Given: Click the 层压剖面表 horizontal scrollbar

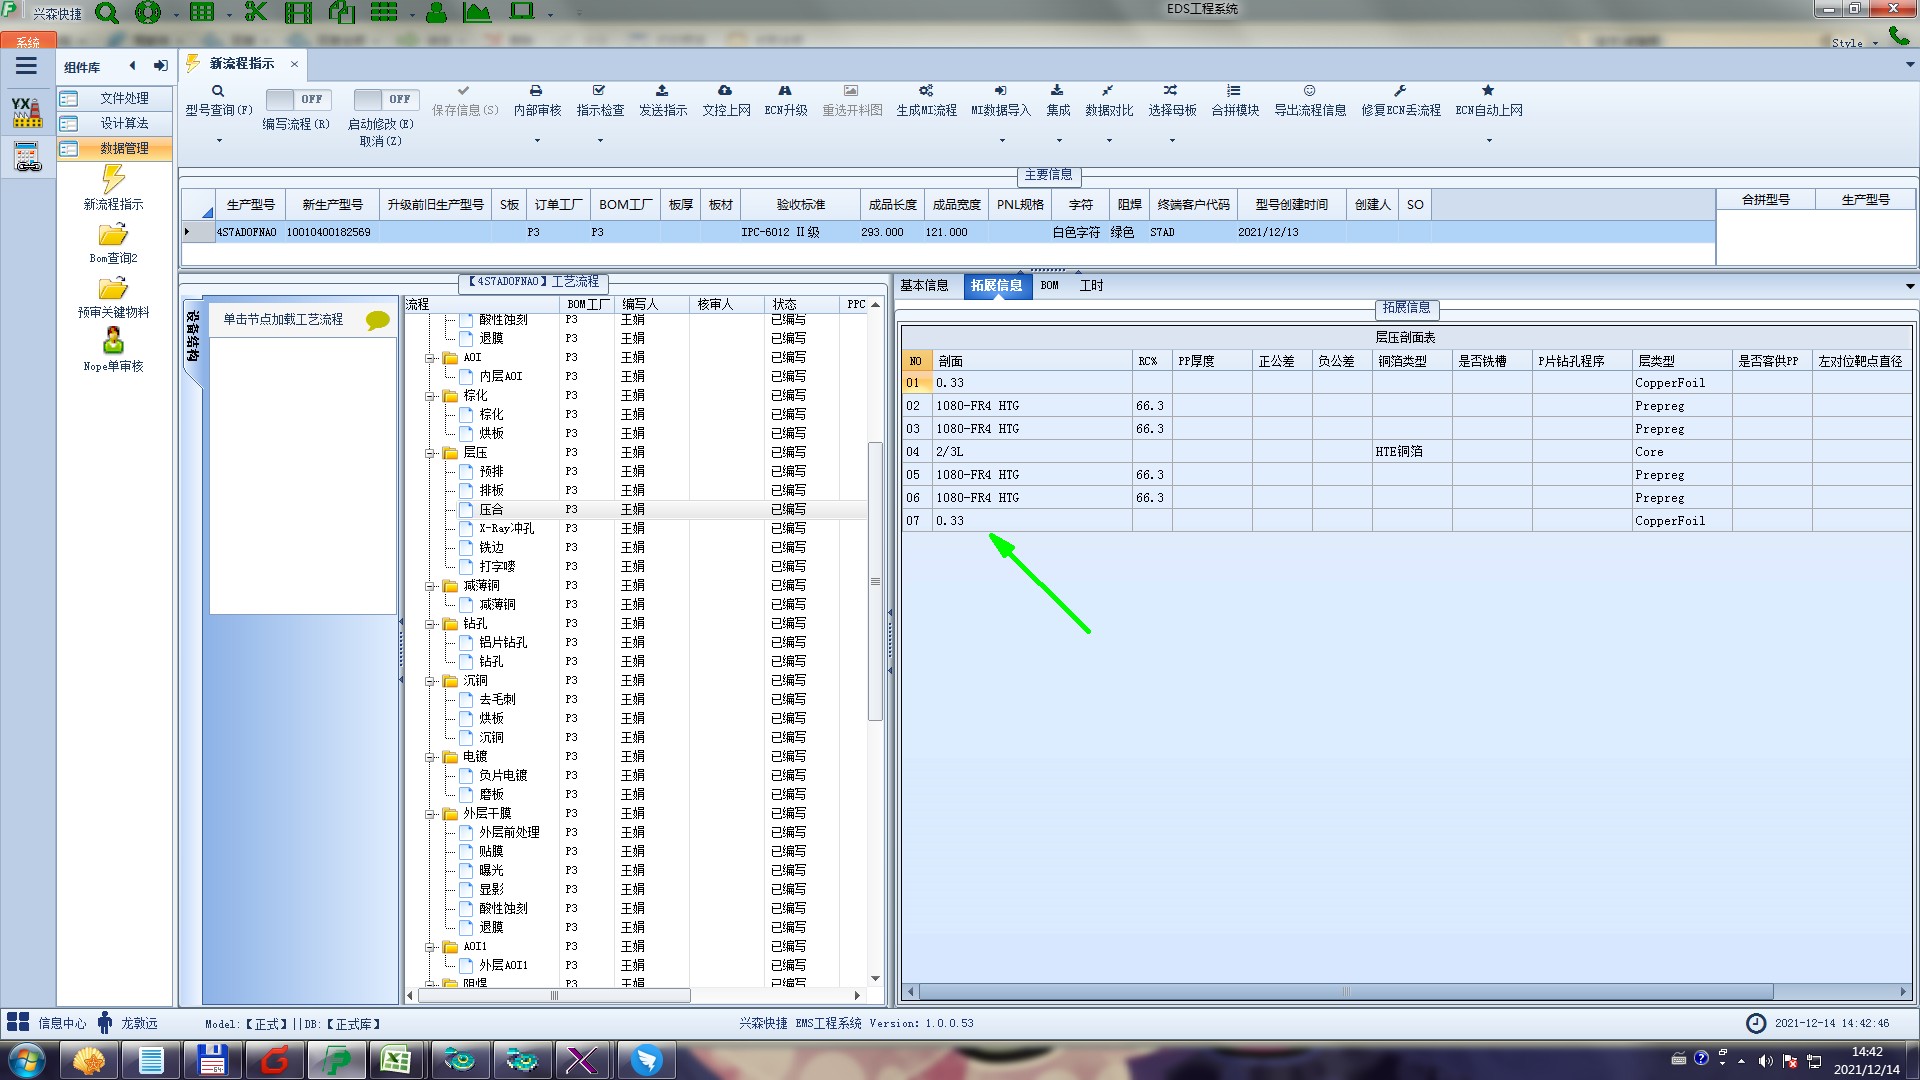Looking at the screenshot, I should coord(1345,992).
